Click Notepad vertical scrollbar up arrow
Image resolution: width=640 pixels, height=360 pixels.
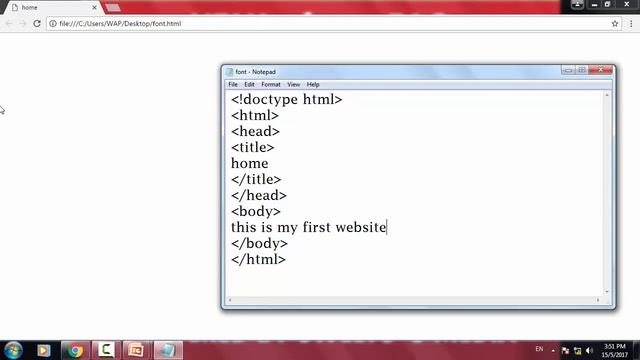pyautogui.click(x=607, y=95)
